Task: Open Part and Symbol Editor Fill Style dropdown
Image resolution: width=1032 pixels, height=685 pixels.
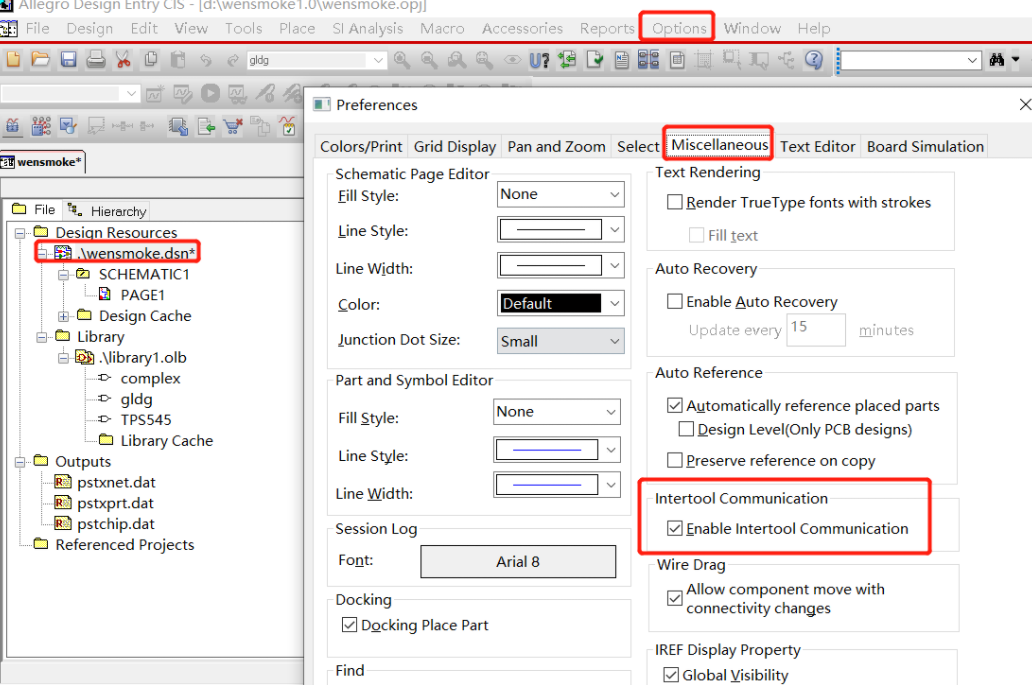Action: coord(557,412)
